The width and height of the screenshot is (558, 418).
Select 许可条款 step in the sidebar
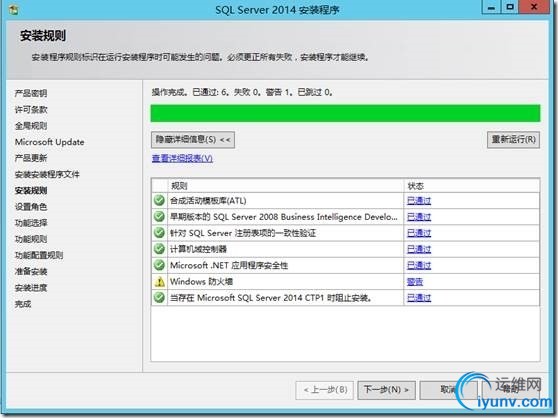[31, 110]
